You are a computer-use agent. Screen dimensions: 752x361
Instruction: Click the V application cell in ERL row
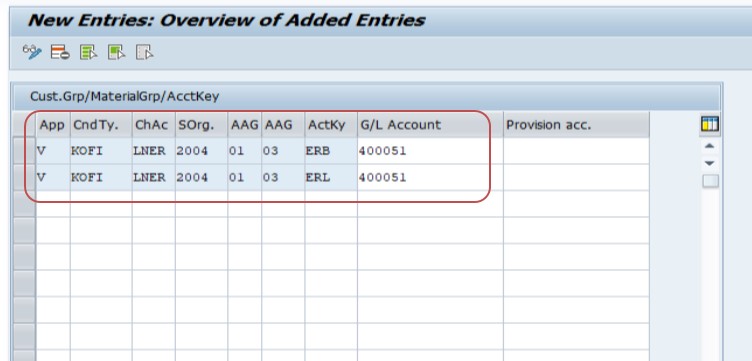tap(53, 177)
